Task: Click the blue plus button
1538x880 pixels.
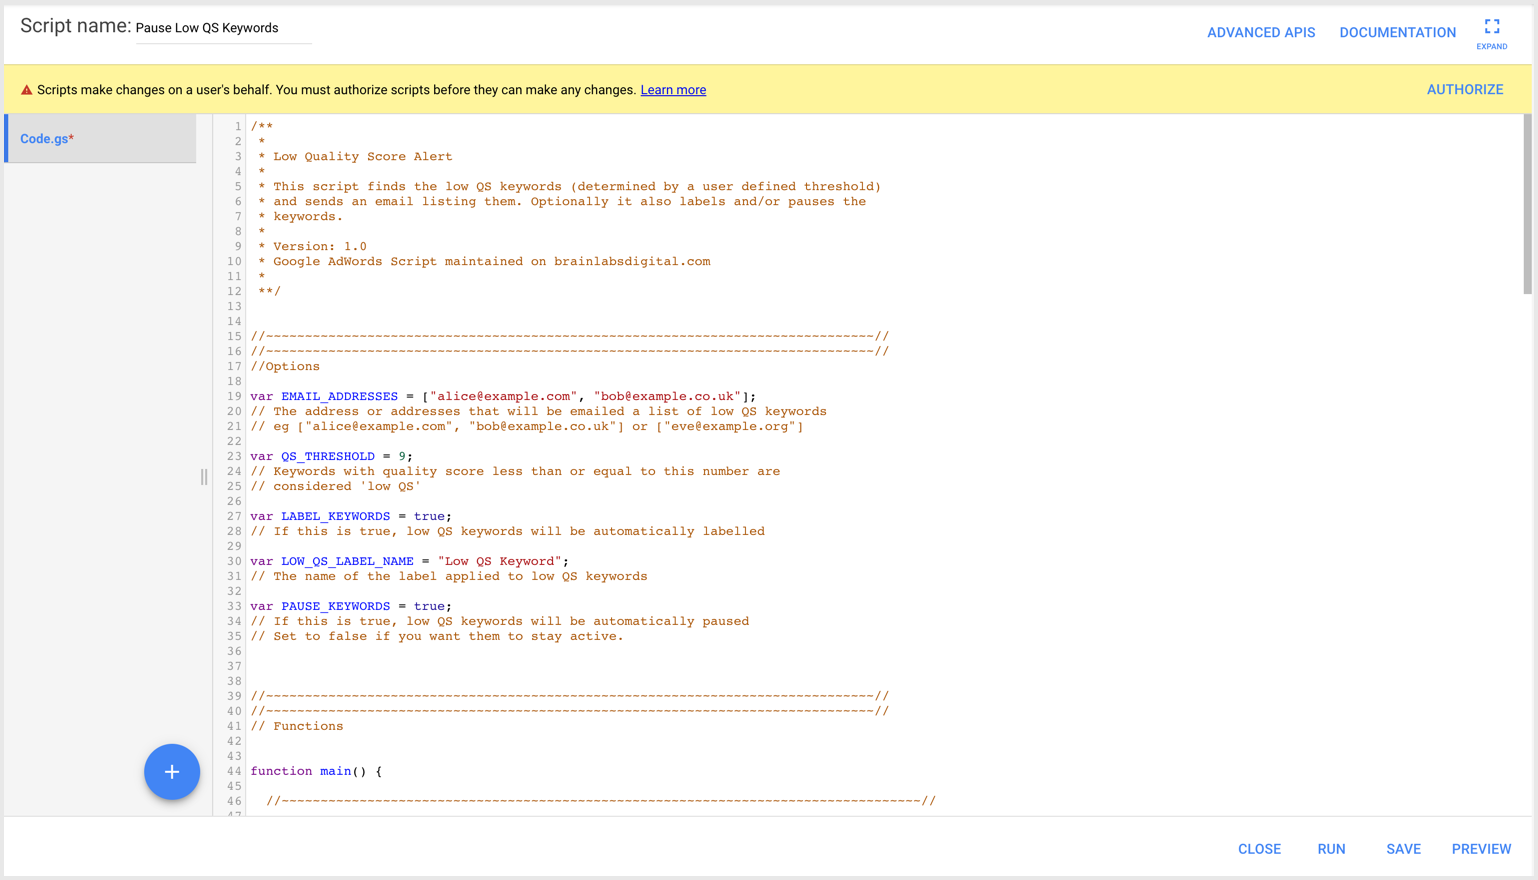Action: [x=171, y=772]
